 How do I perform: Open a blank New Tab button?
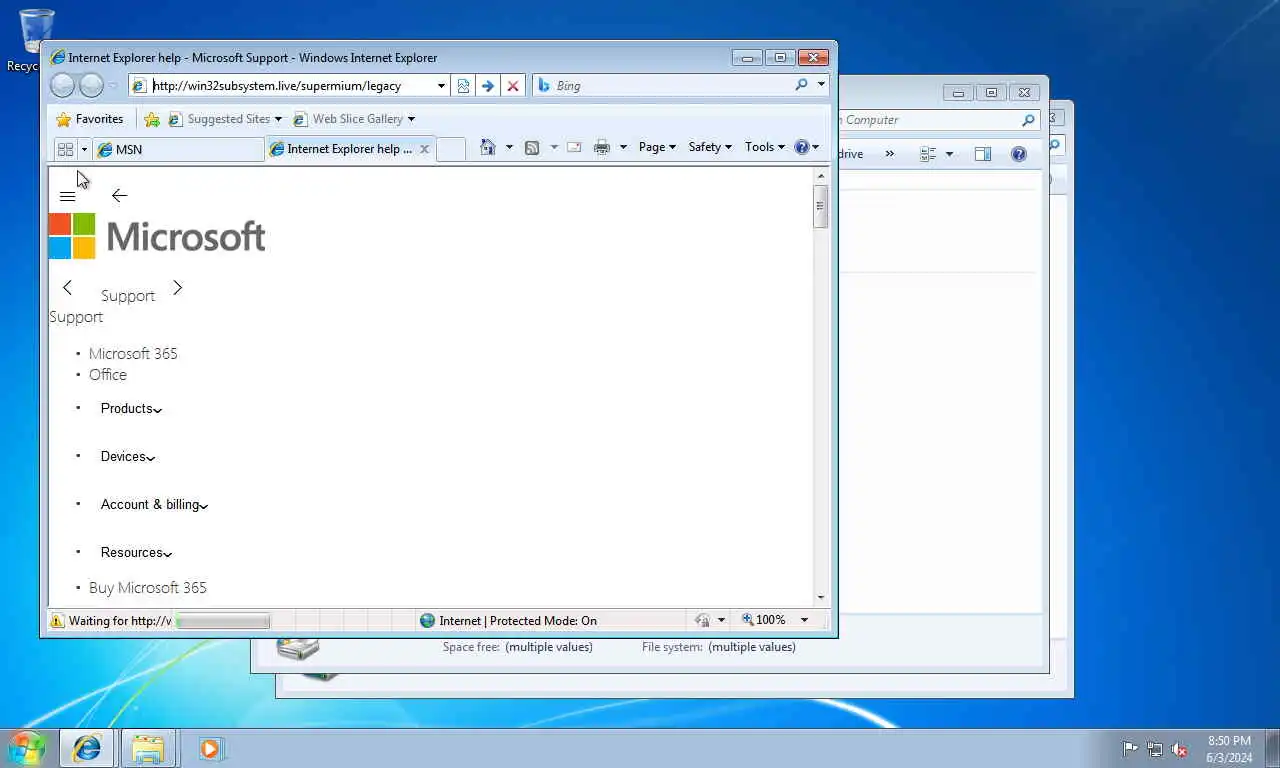451,149
